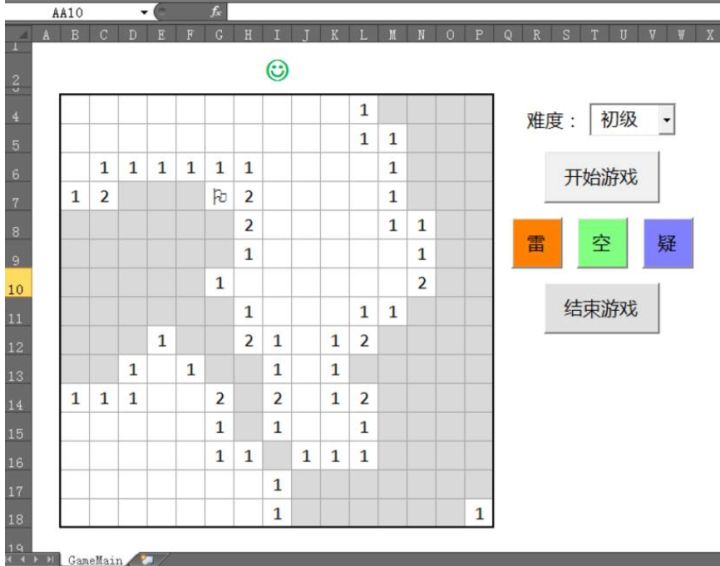The width and height of the screenshot is (720, 566).
Task: Click inside the formula bar
Action: click(x=473, y=12)
